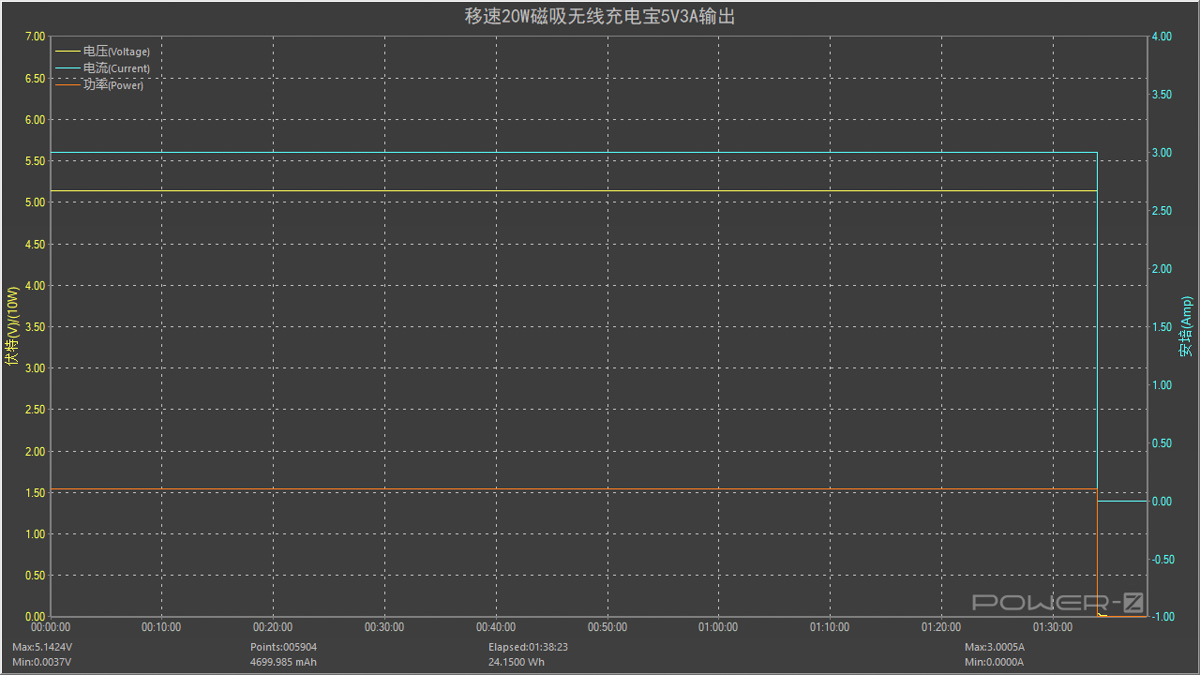The width and height of the screenshot is (1200, 675).
Task: Click the 00:30:00 time axis marker
Action: click(x=384, y=628)
